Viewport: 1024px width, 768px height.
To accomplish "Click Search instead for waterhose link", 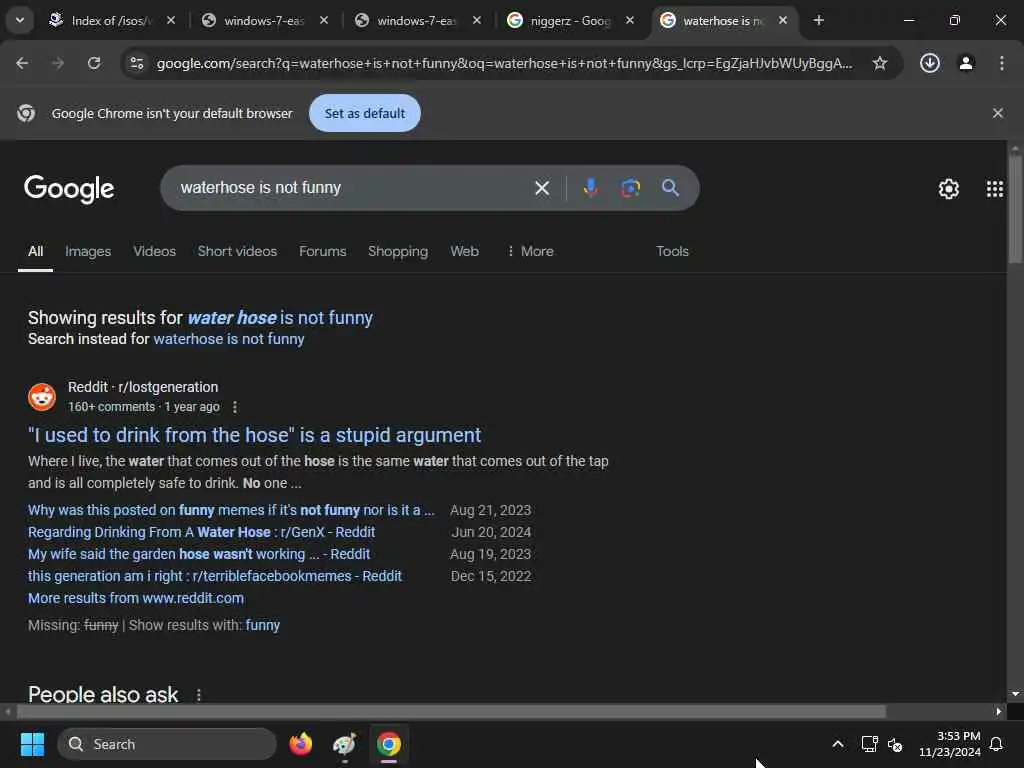I will [229, 339].
